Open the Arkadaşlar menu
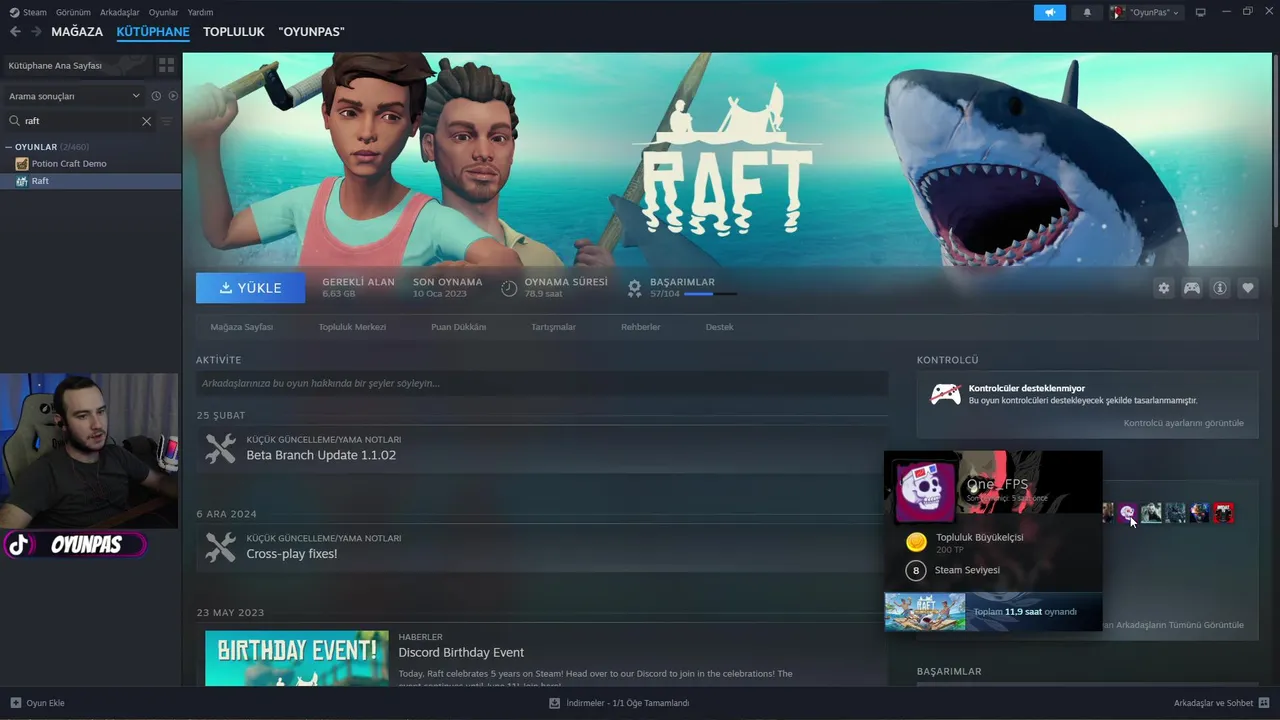Image resolution: width=1280 pixels, height=720 pixels. pos(119,12)
